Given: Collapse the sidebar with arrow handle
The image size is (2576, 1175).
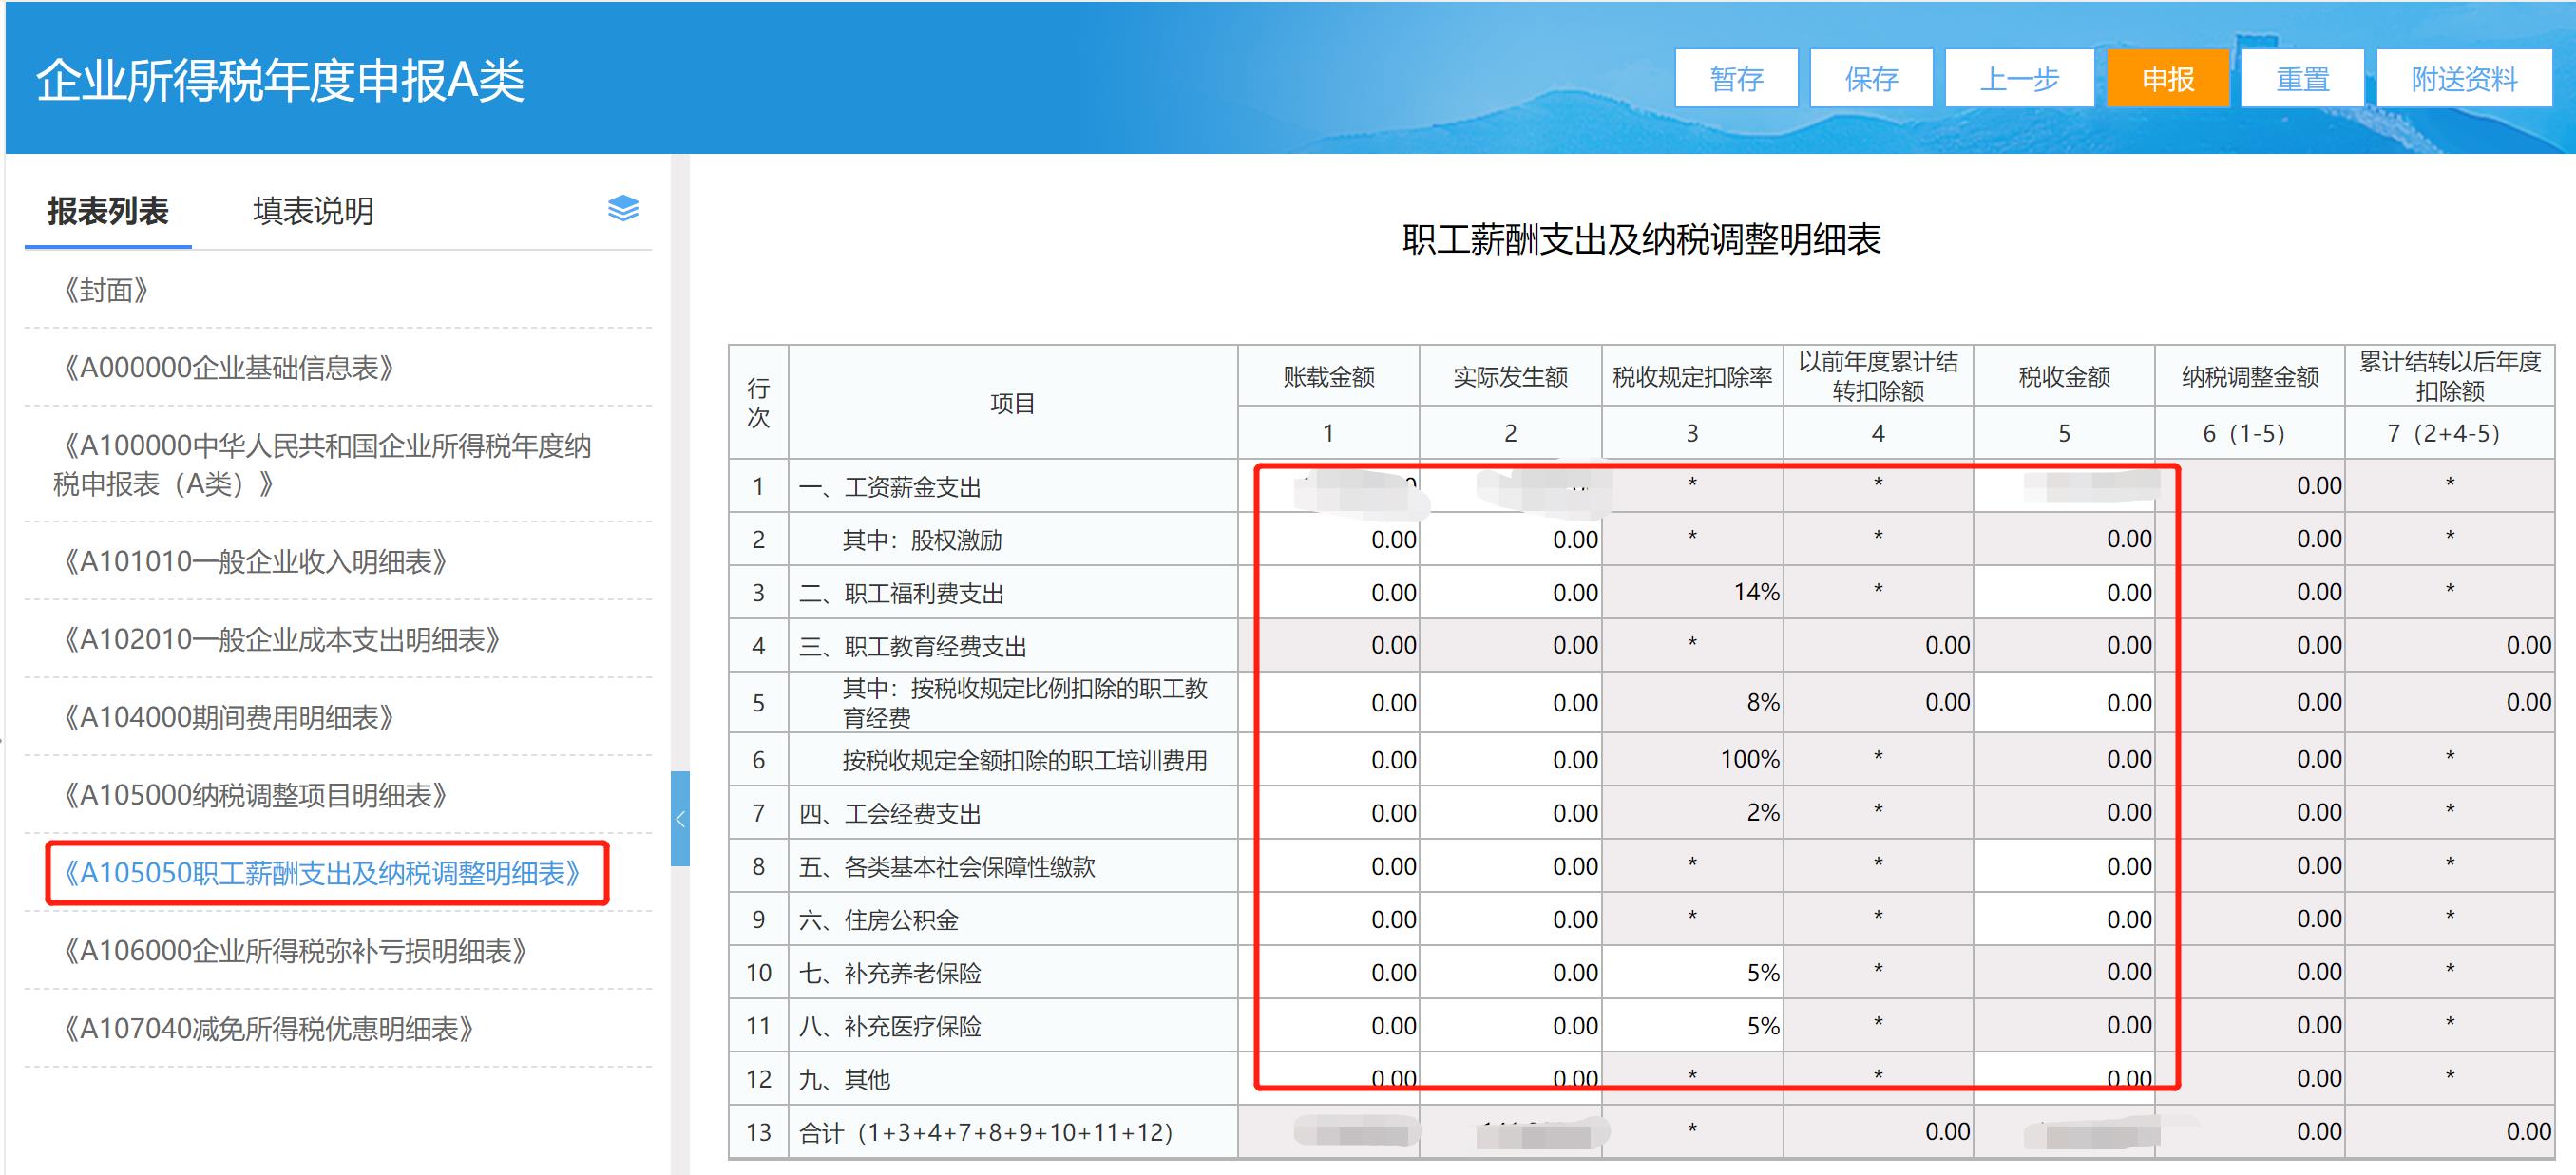Looking at the screenshot, I should pos(680,818).
